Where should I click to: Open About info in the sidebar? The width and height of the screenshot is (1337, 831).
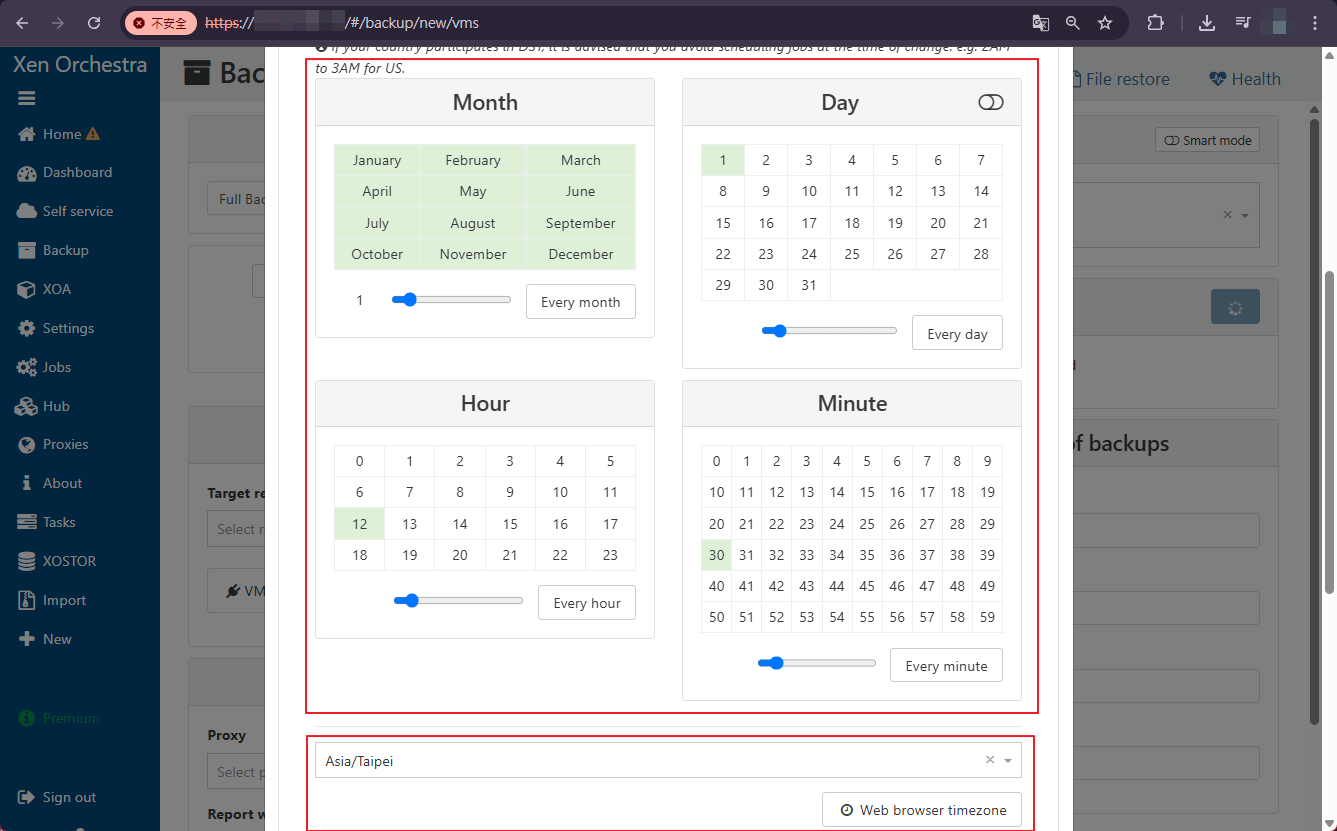[x=50, y=483]
